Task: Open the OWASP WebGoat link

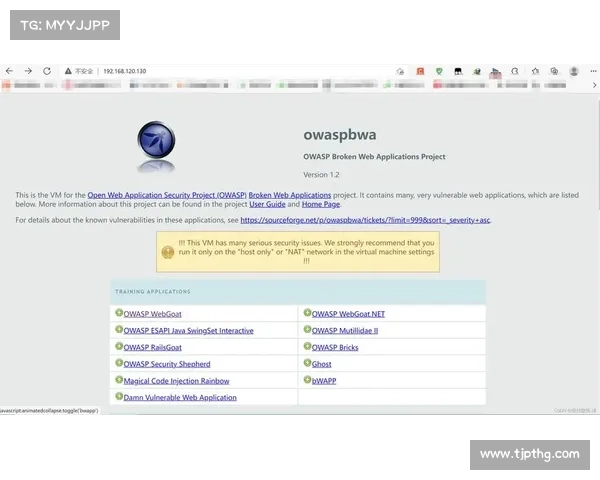Action: pyautogui.click(x=152, y=314)
